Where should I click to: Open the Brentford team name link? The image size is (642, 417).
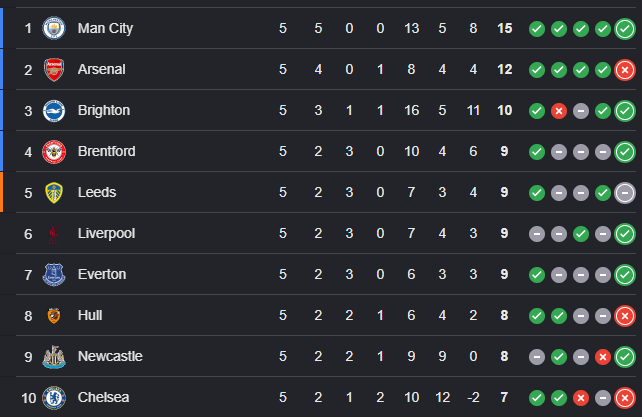click(x=106, y=151)
